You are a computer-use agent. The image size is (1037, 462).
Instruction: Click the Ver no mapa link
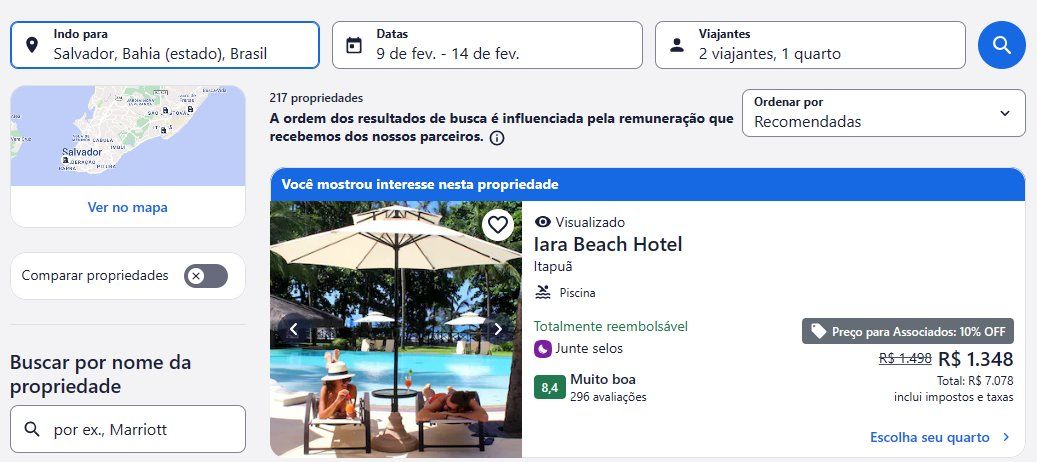128,207
